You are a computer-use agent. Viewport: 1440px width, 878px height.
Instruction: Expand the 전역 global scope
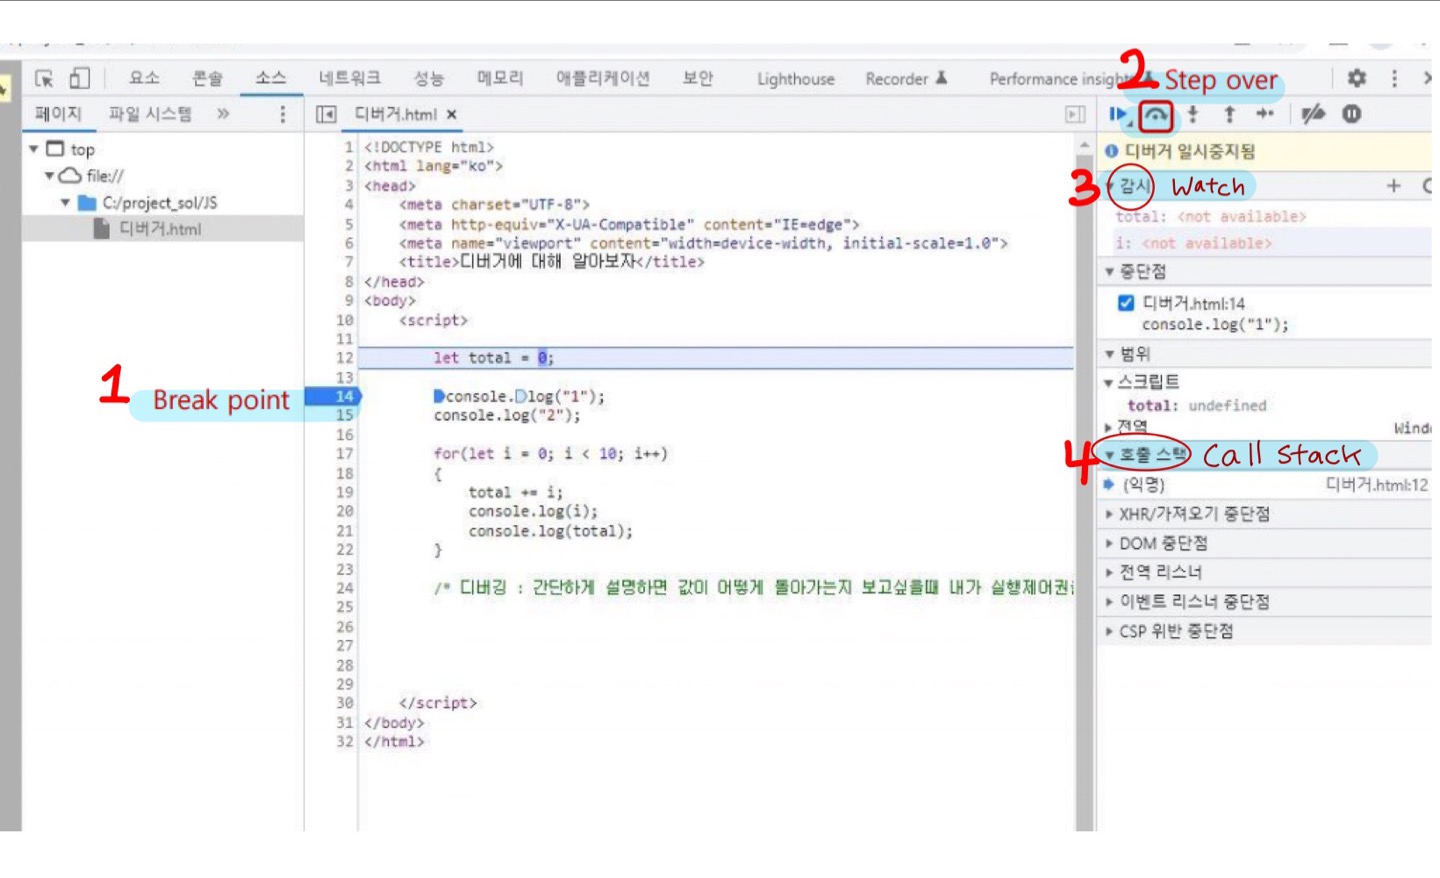tap(1108, 427)
